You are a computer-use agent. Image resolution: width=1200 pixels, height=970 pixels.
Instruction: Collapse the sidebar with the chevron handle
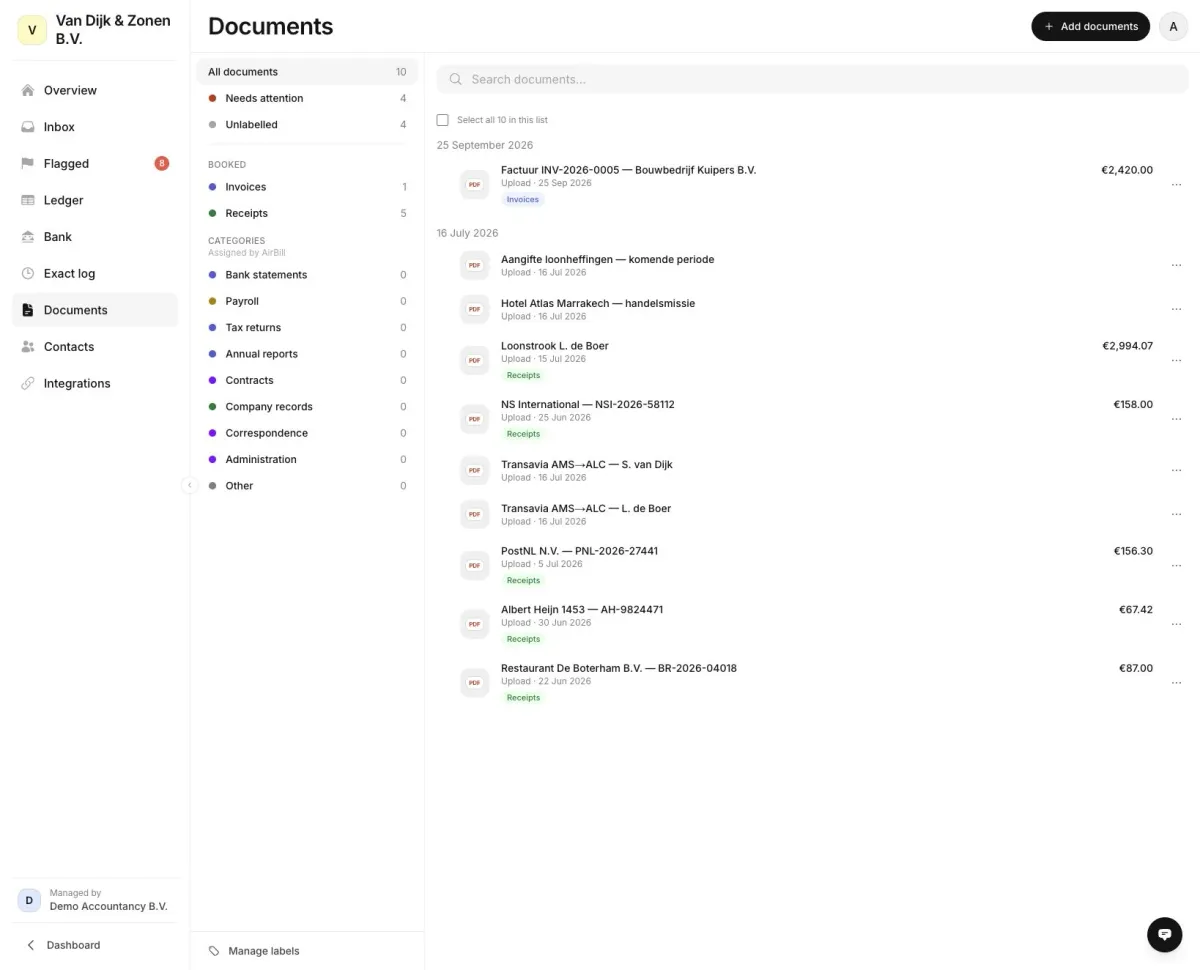[x=190, y=485]
